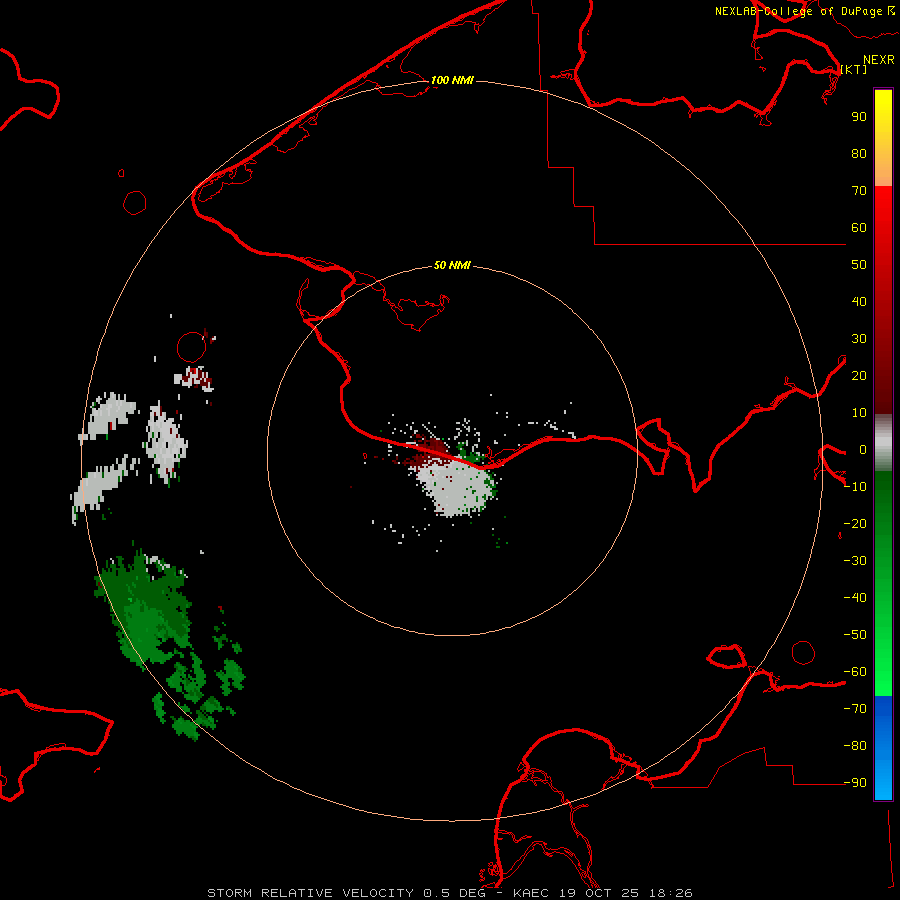
Task: Pick the gray zero-velocity segment of color bar
Action: (x=883, y=443)
